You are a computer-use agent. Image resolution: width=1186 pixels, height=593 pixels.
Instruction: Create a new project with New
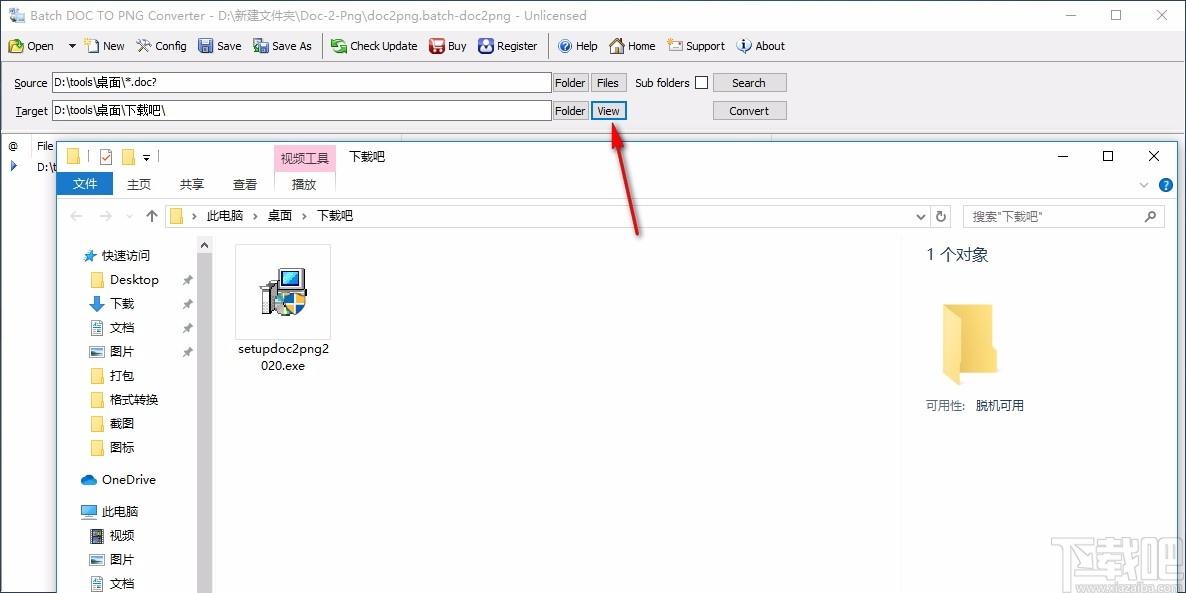tap(104, 46)
